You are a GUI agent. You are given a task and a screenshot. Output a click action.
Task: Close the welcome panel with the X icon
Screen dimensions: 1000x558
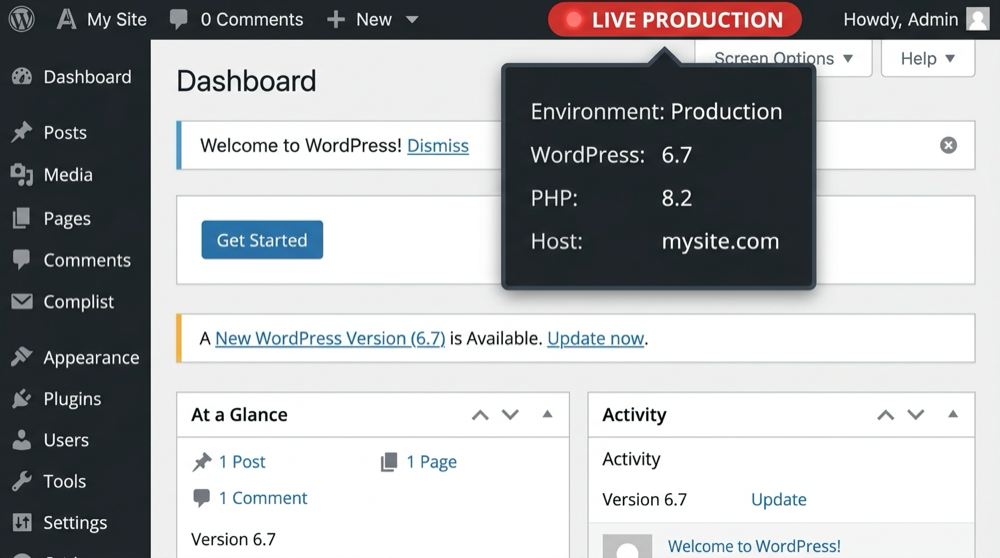pyautogui.click(x=948, y=145)
